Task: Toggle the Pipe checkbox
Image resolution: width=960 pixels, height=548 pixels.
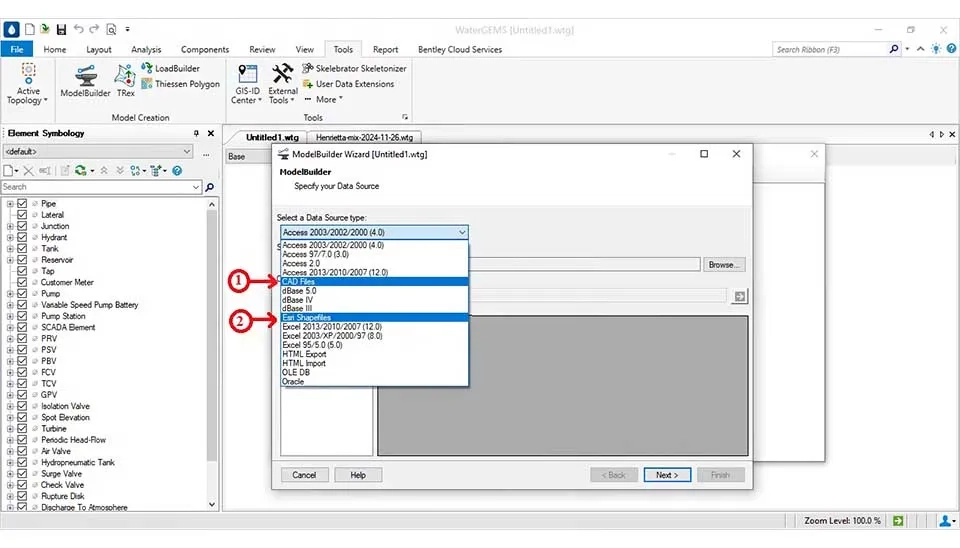Action: (22, 203)
